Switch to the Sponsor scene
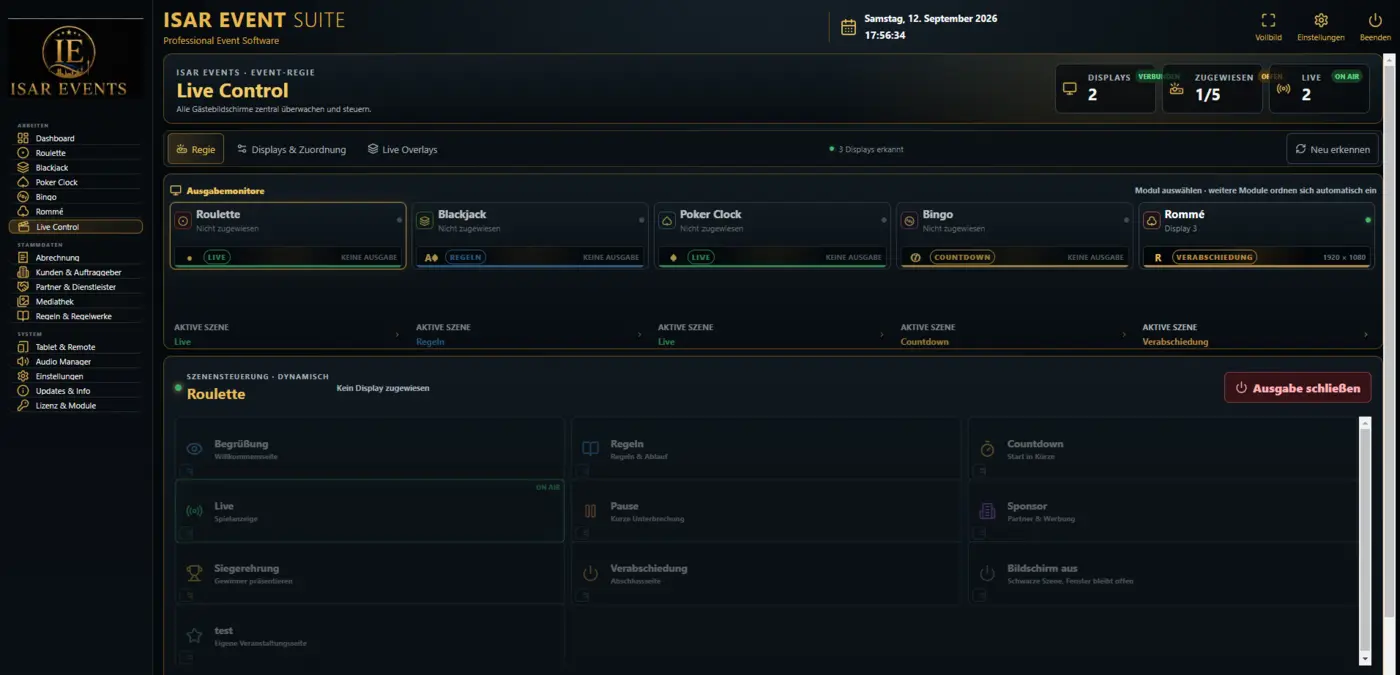The width and height of the screenshot is (1400, 675). pos(1162,511)
